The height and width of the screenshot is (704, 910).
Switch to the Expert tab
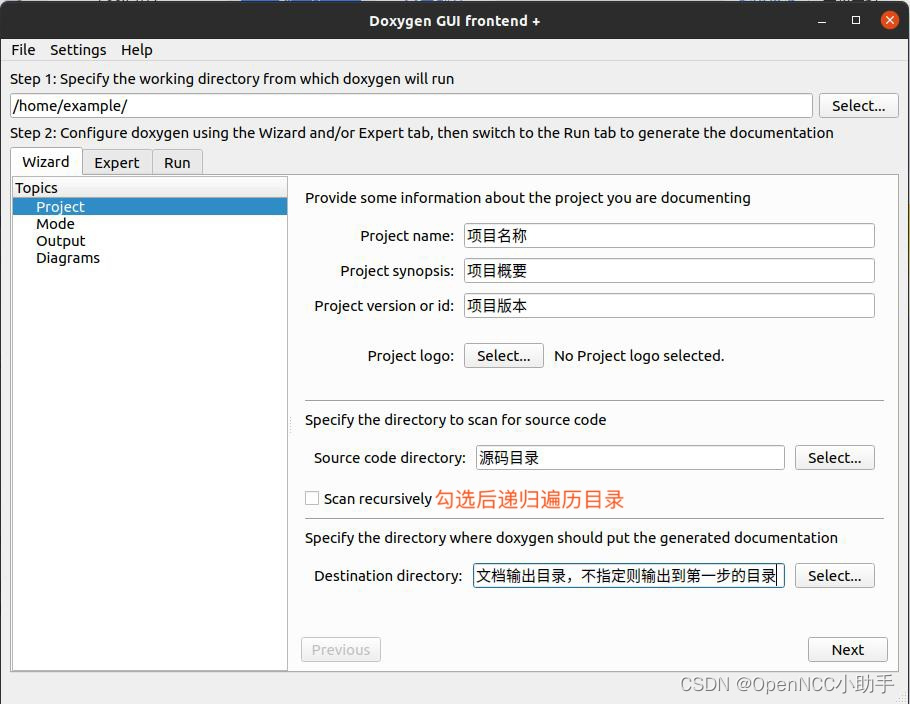117,163
